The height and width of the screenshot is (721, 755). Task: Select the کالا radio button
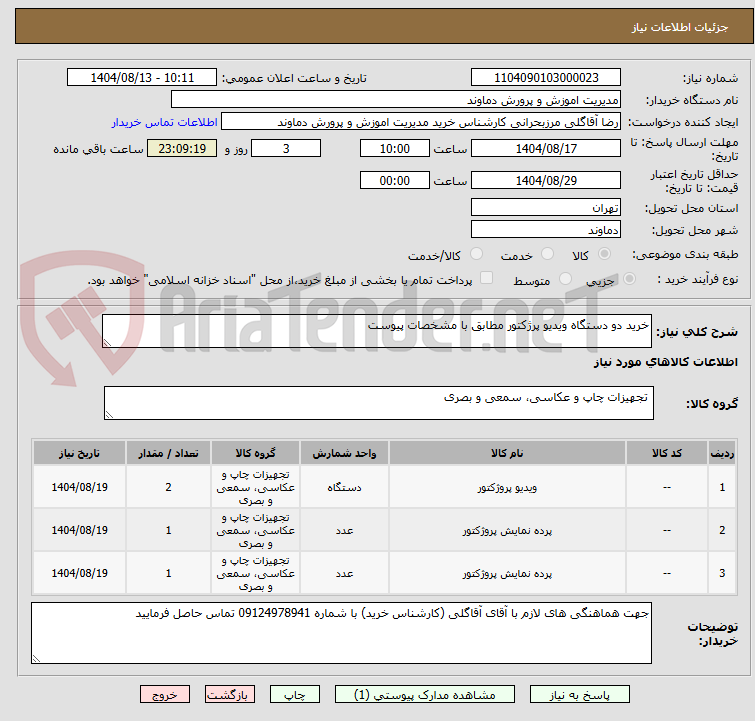[x=604, y=254]
